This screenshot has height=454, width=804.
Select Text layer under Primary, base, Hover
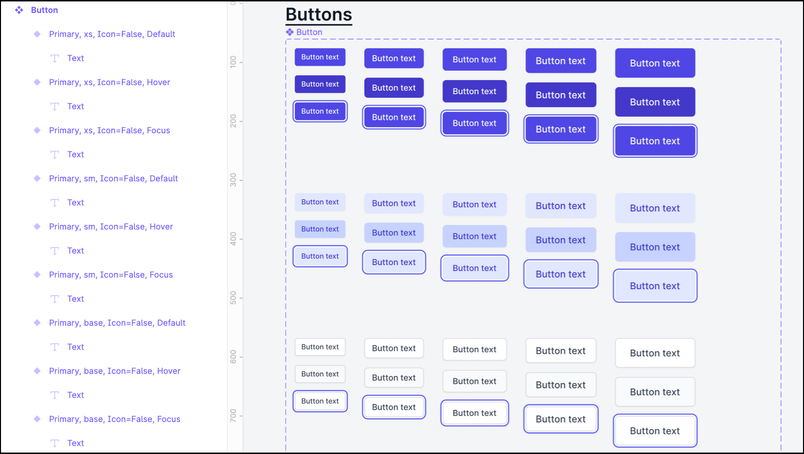[x=75, y=395]
